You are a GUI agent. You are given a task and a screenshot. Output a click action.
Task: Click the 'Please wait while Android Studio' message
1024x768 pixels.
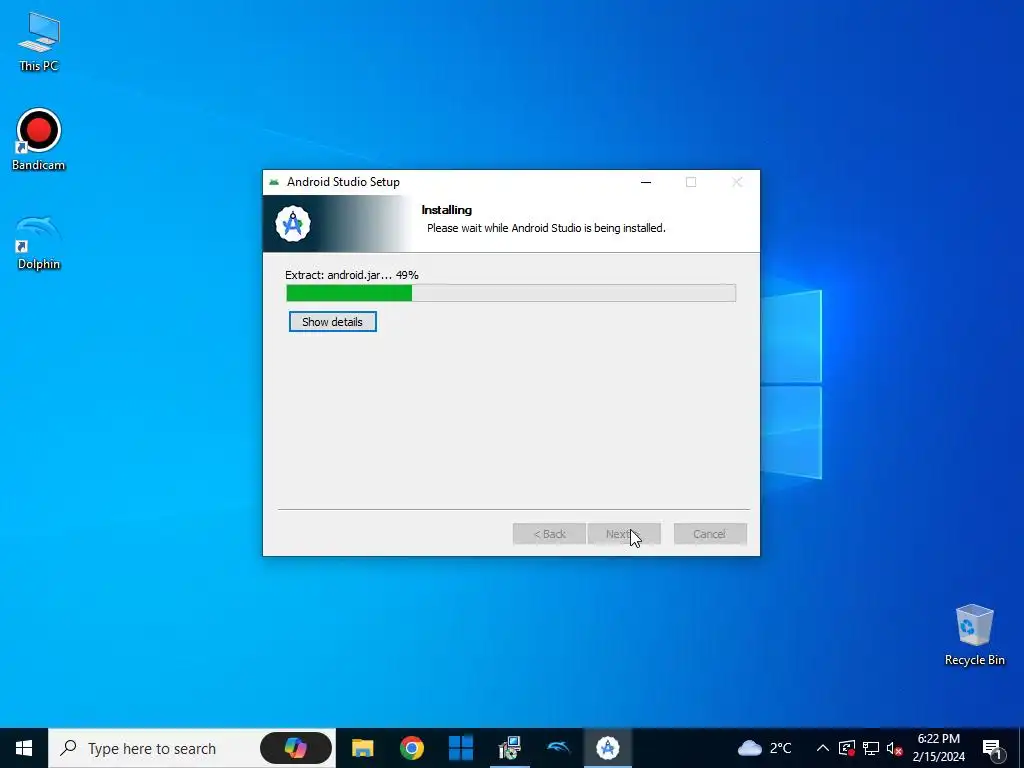pyautogui.click(x=546, y=228)
